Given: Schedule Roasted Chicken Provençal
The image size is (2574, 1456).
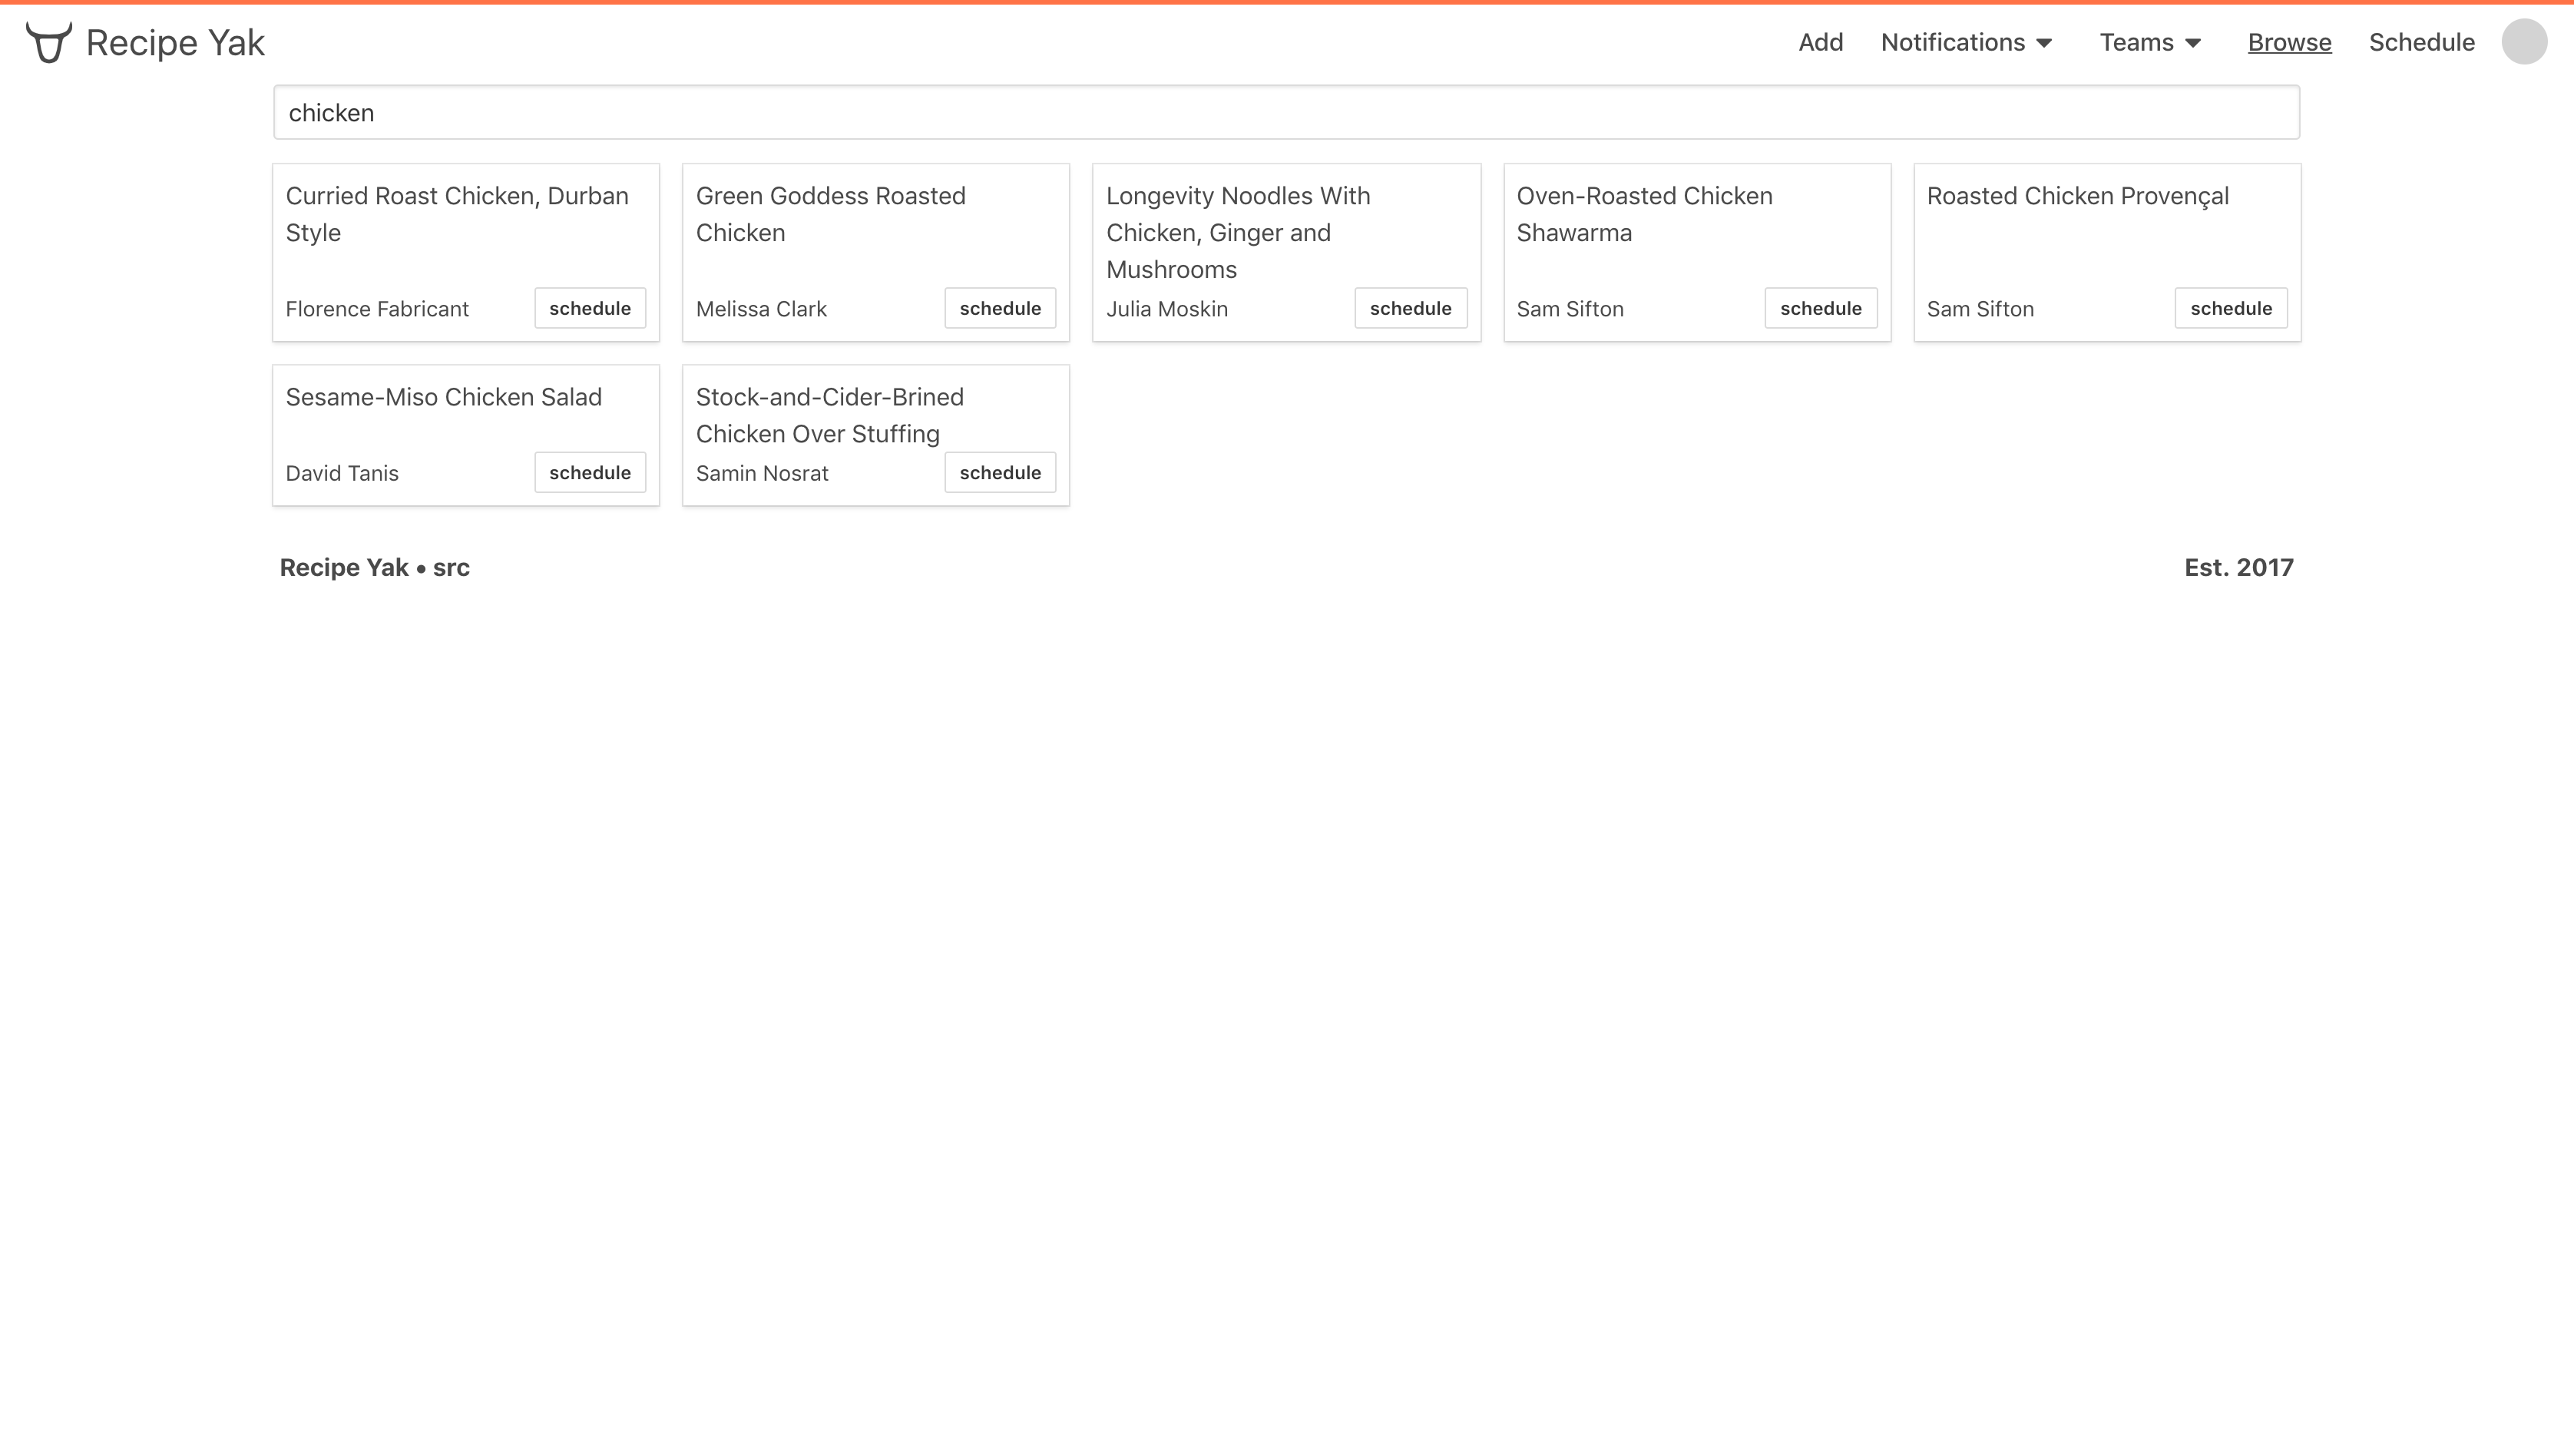Looking at the screenshot, I should [2230, 308].
